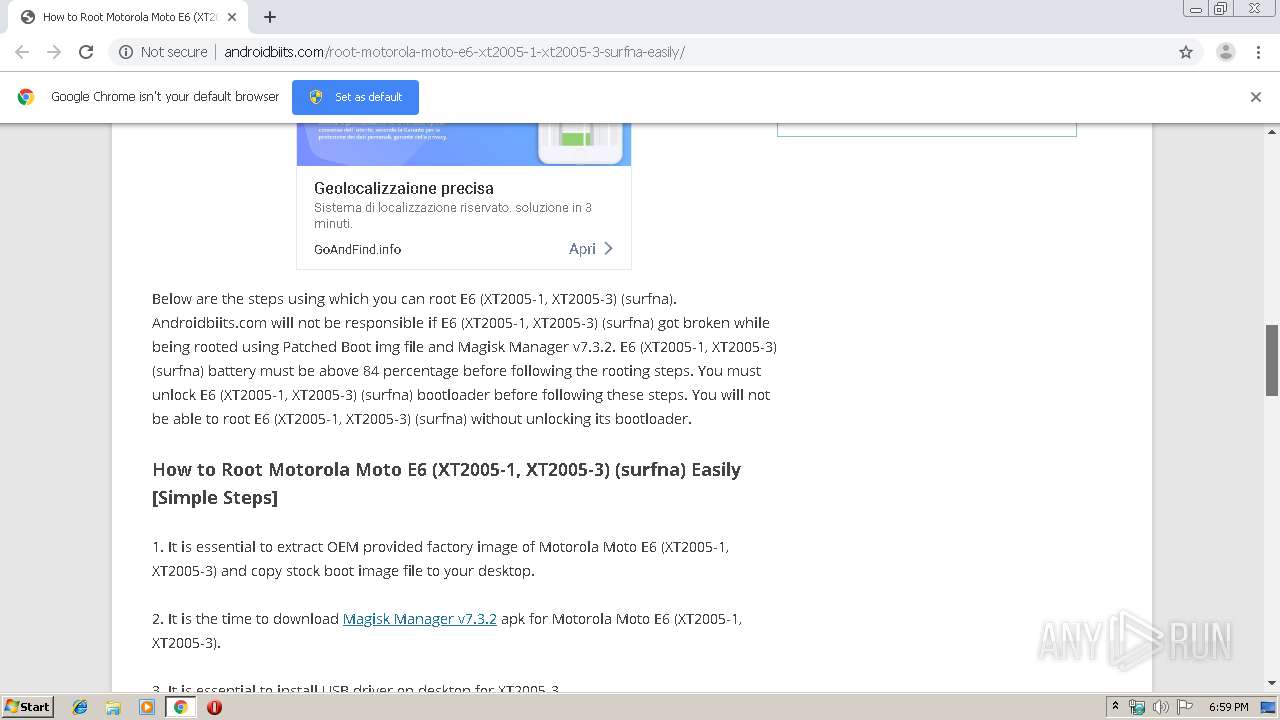Image resolution: width=1280 pixels, height=720 pixels.
Task: Click the scrollbar up arrow
Action: click(1272, 131)
